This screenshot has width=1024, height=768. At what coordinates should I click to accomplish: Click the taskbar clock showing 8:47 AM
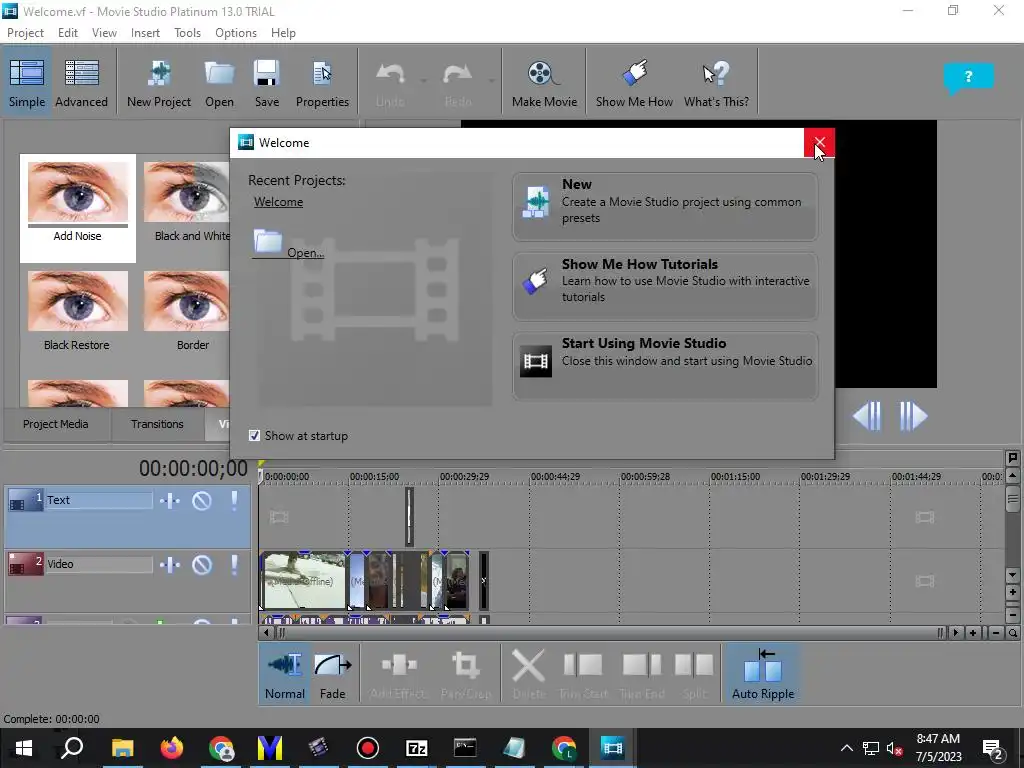(x=938, y=748)
